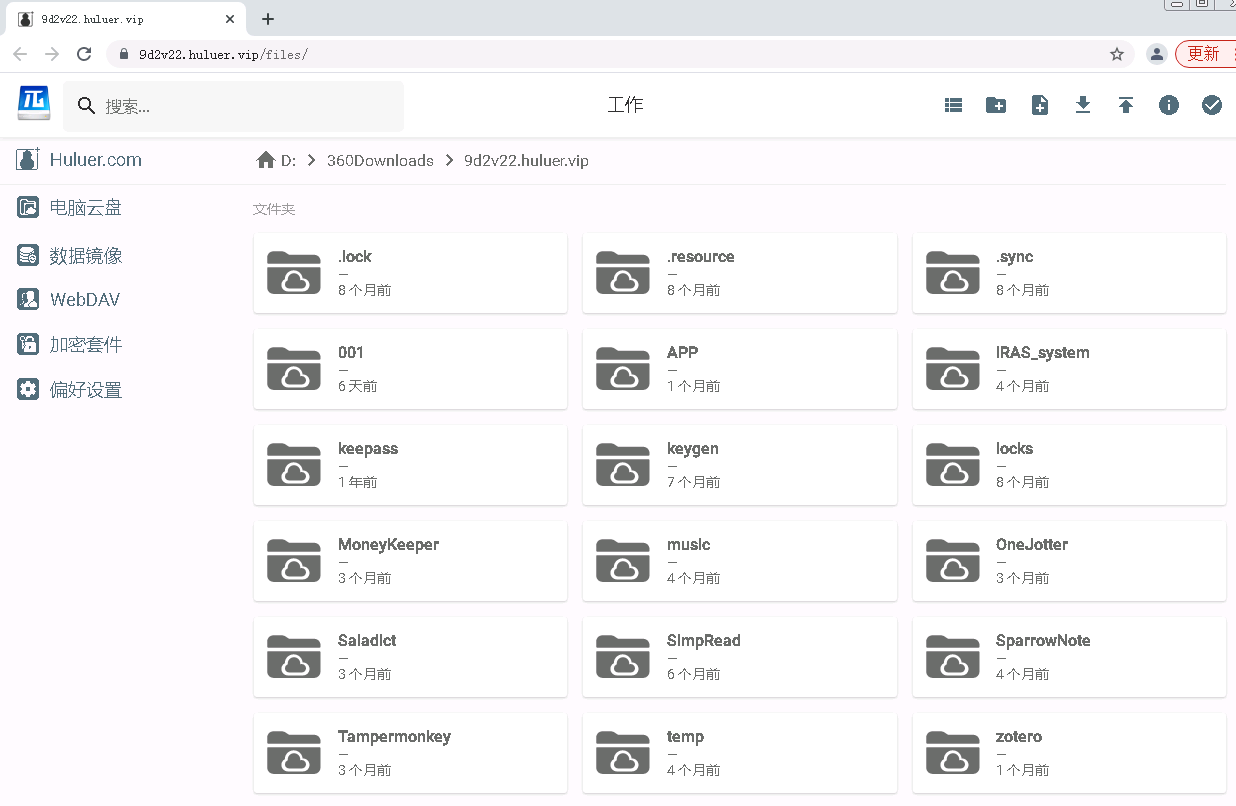Click the browser back arrow

[x=20, y=54]
